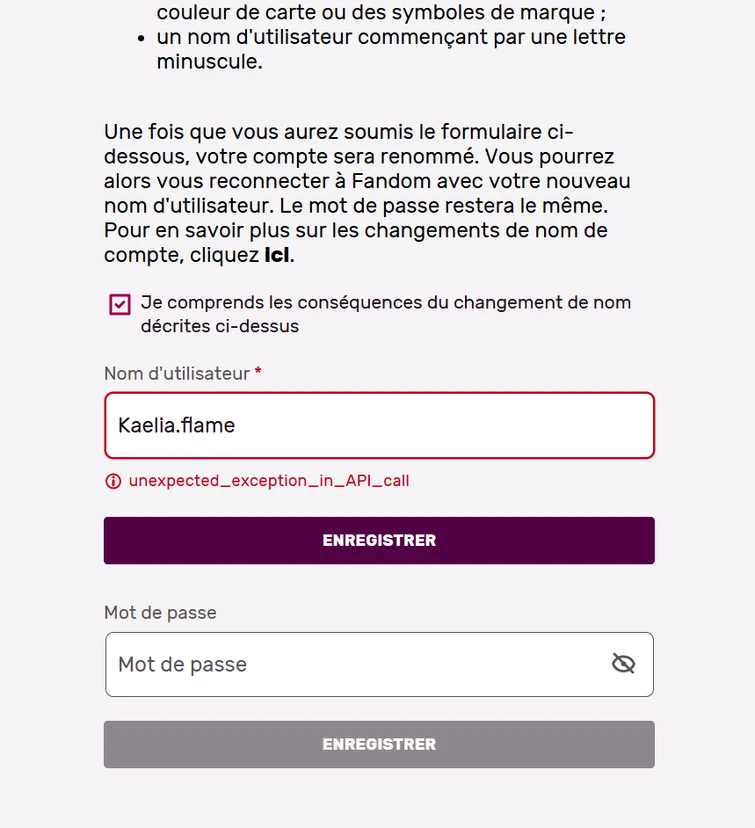Click the 'Mot de passe' label above field
Viewport: 755px width, 828px height.
click(160, 613)
